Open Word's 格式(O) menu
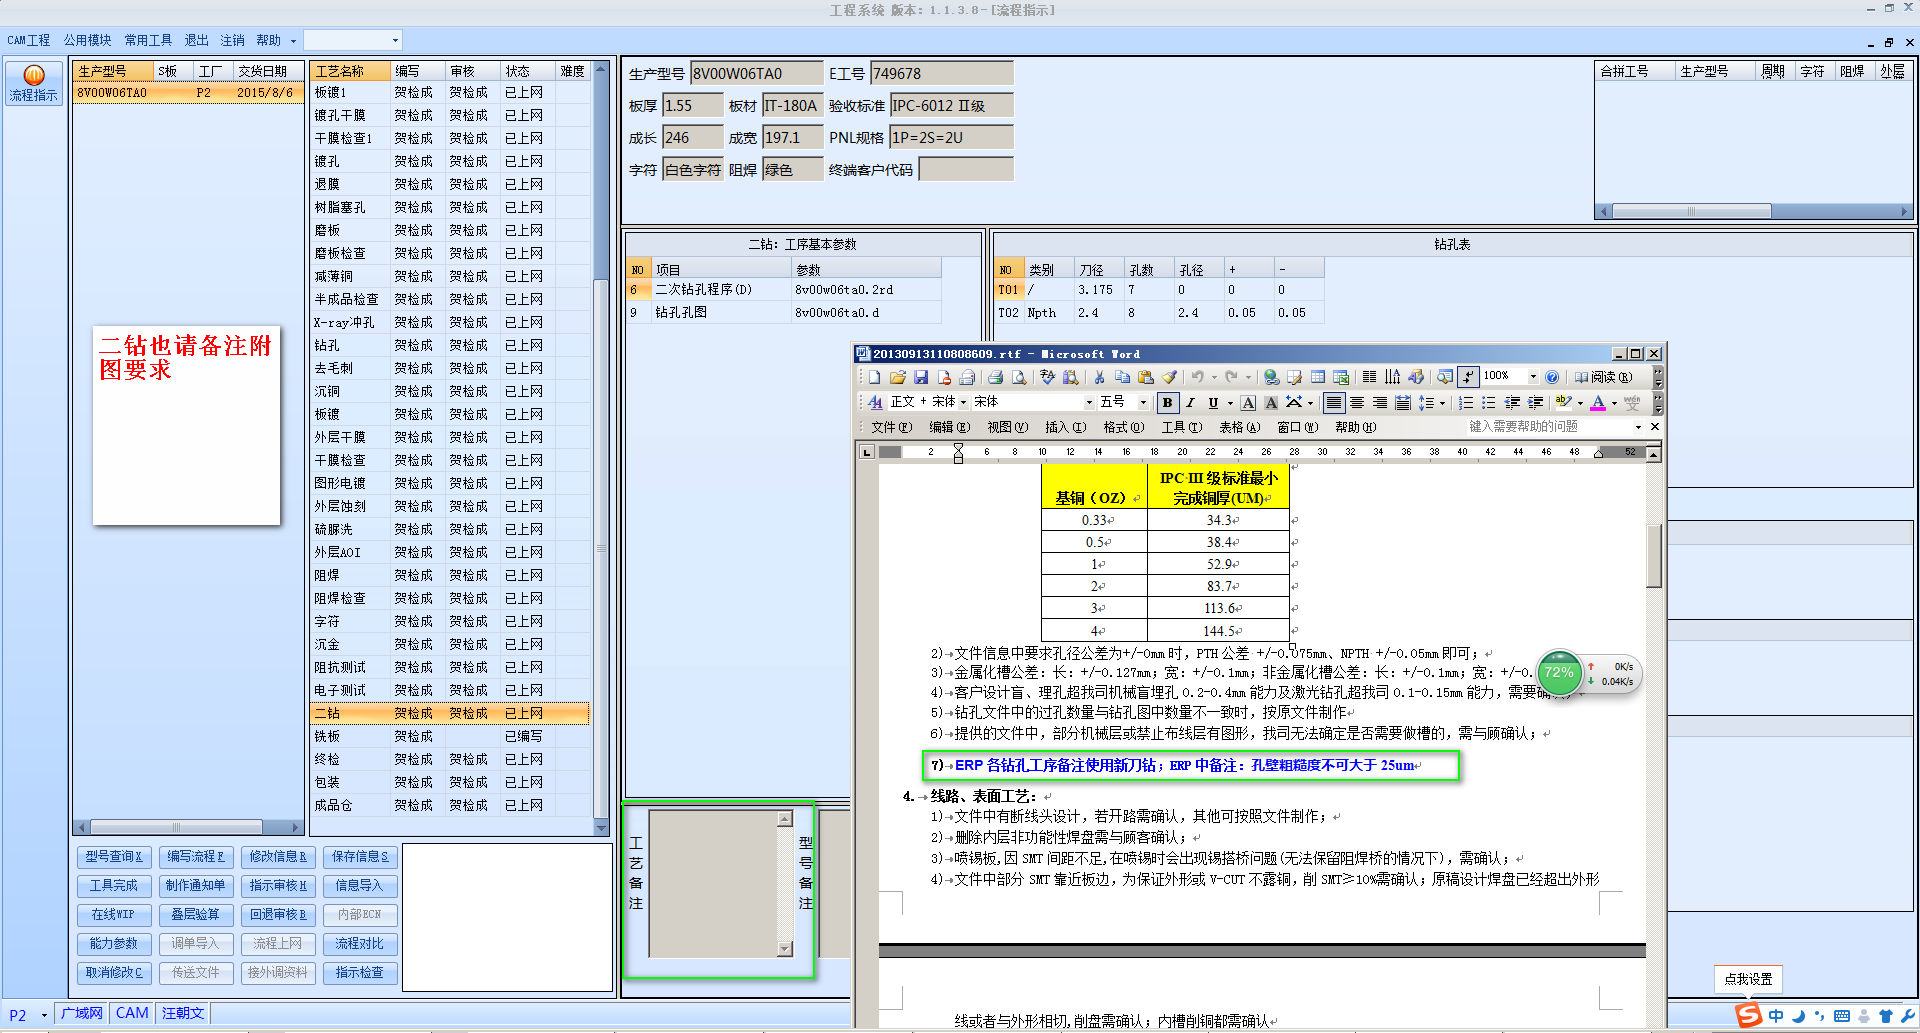1920x1033 pixels. point(1123,427)
